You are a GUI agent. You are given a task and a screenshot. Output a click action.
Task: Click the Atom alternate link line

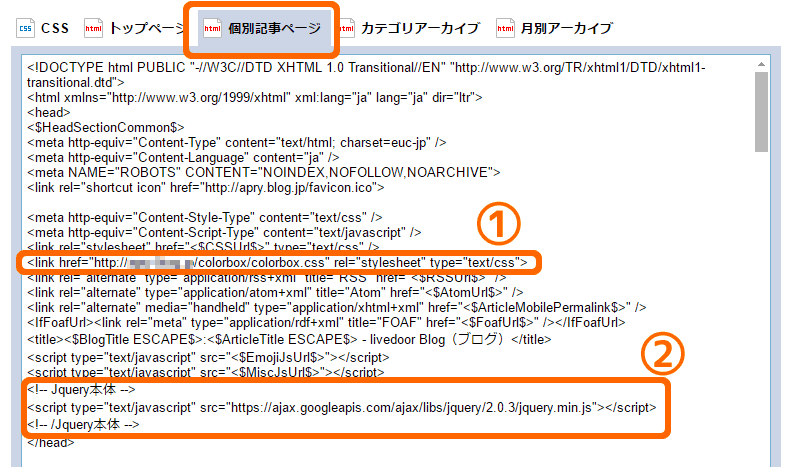(275, 293)
